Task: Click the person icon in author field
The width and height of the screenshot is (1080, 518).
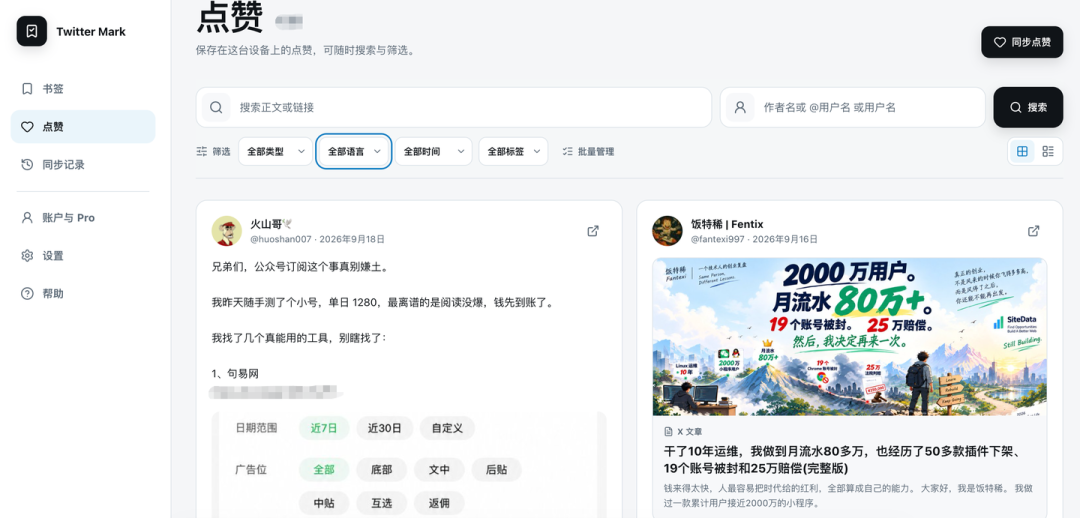Action: pyautogui.click(x=740, y=107)
